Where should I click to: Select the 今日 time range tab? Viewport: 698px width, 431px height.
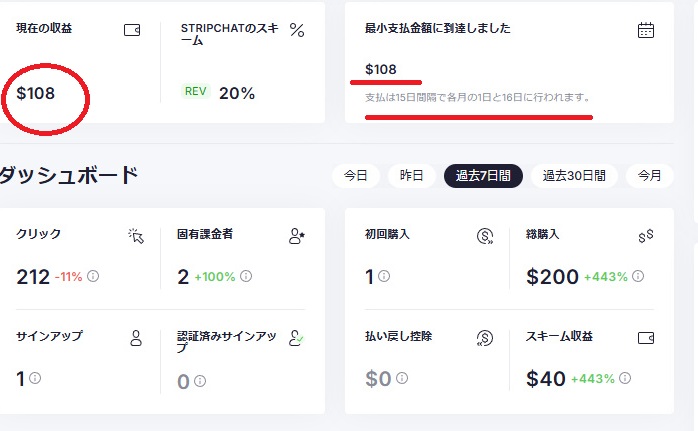coord(356,175)
